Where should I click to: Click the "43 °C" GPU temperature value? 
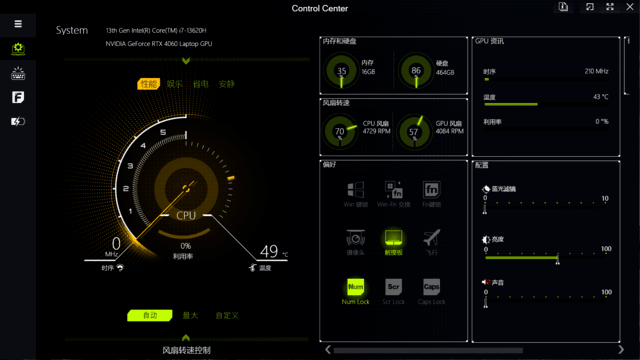600,97
